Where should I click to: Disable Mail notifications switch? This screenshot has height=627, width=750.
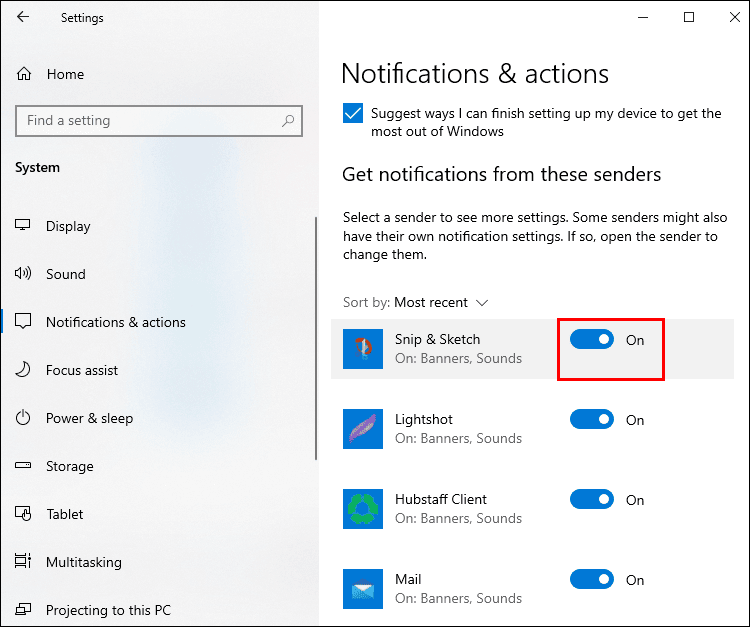(592, 580)
